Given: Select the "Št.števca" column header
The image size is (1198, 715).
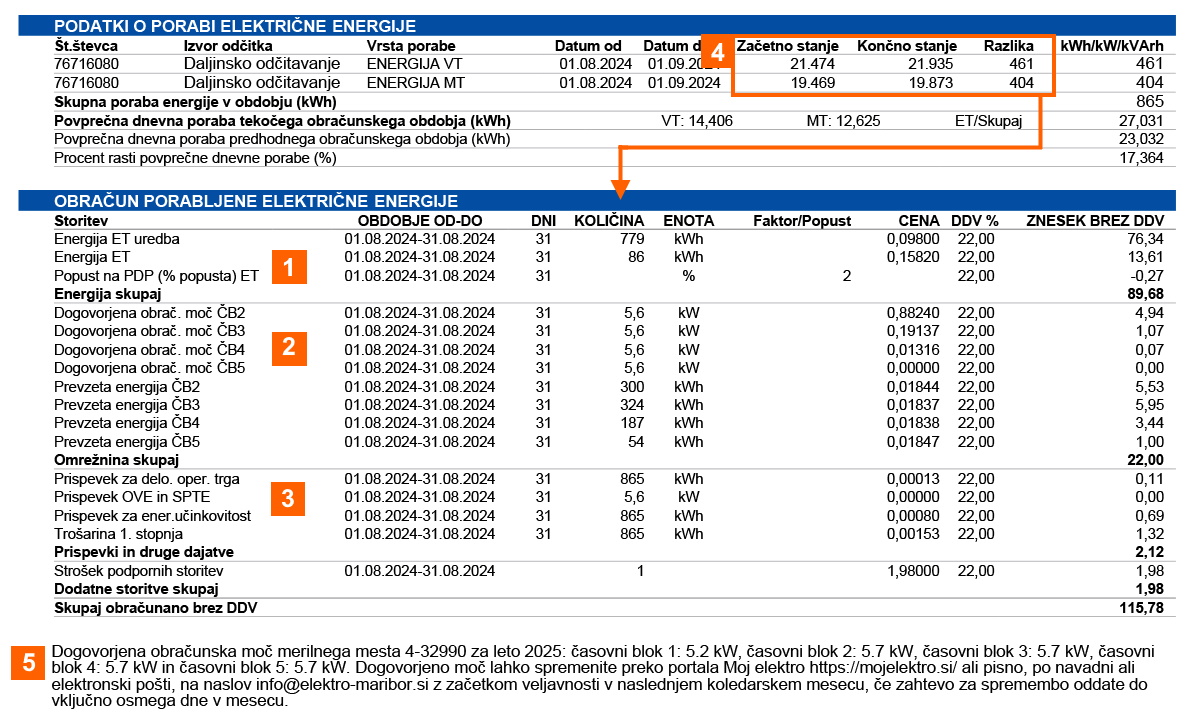Looking at the screenshot, I should pyautogui.click(x=86, y=46).
